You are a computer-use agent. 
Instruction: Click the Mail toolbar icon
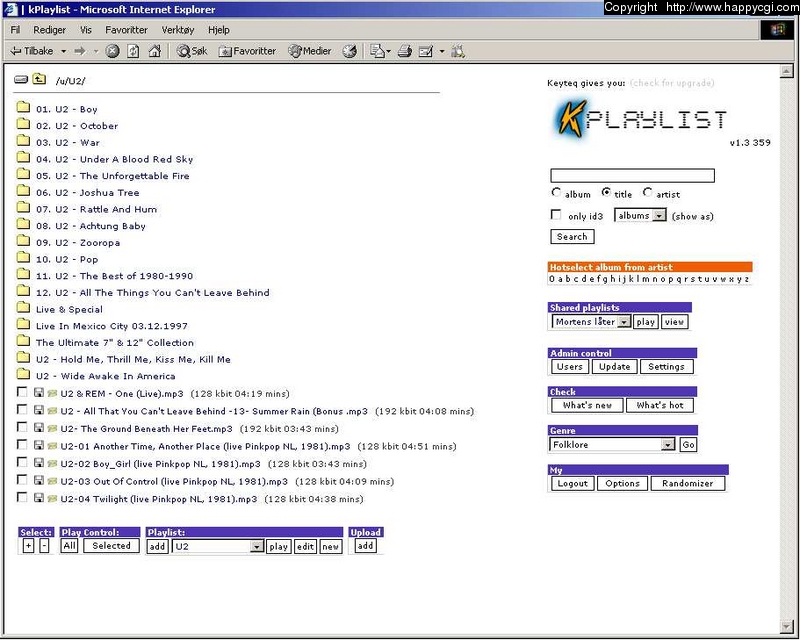[x=377, y=51]
